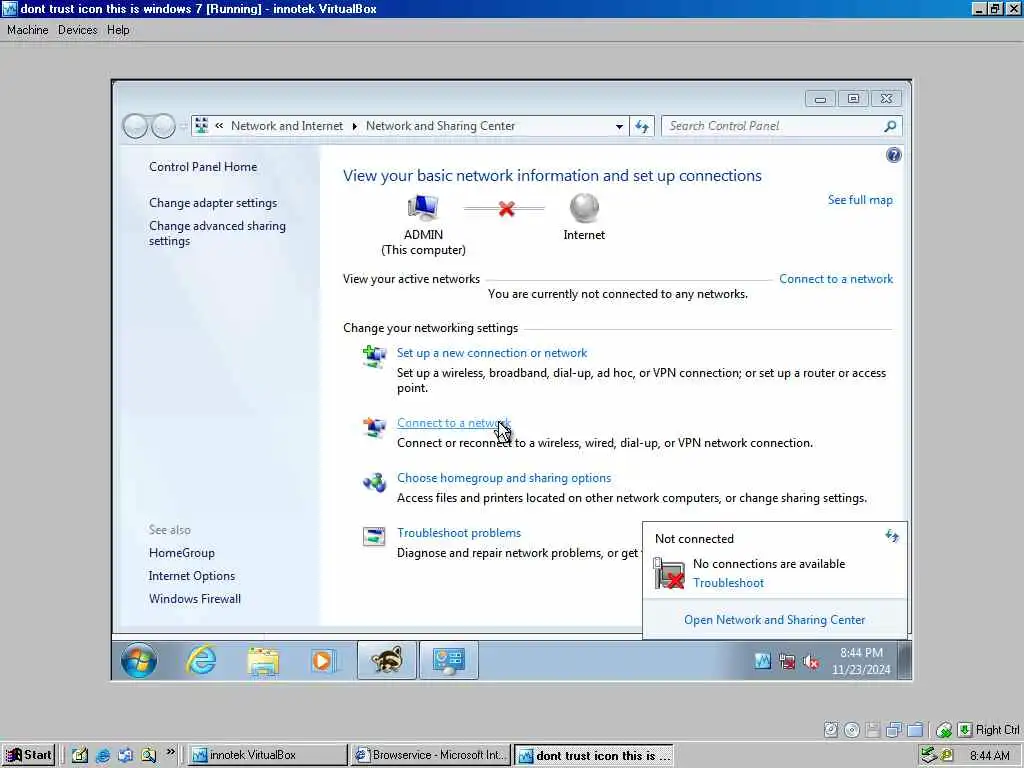Click the Internet globe icon
This screenshot has height=768, width=1024.
click(584, 208)
